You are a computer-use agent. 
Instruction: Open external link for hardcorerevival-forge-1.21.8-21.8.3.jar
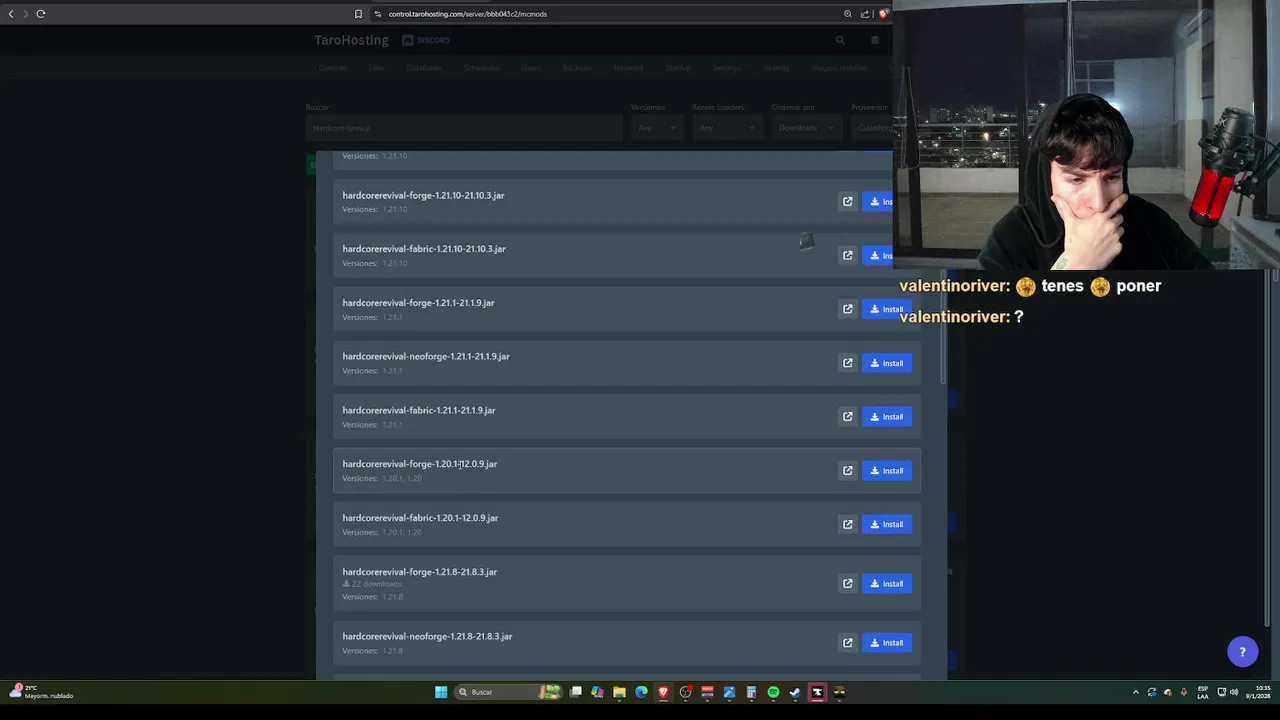coord(848,584)
